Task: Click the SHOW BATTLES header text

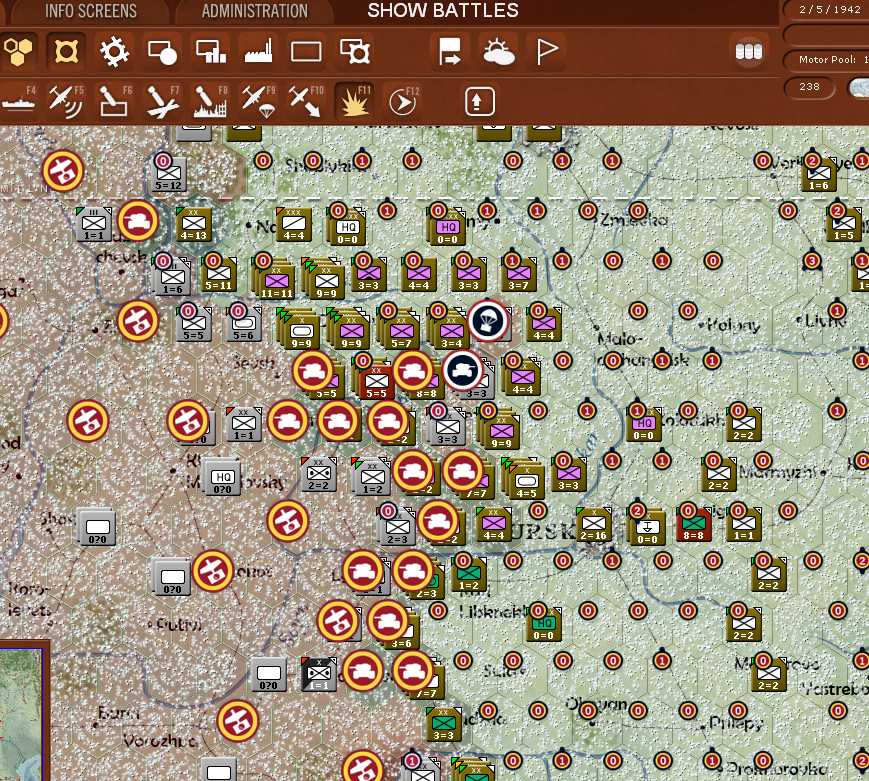Action: pos(442,10)
